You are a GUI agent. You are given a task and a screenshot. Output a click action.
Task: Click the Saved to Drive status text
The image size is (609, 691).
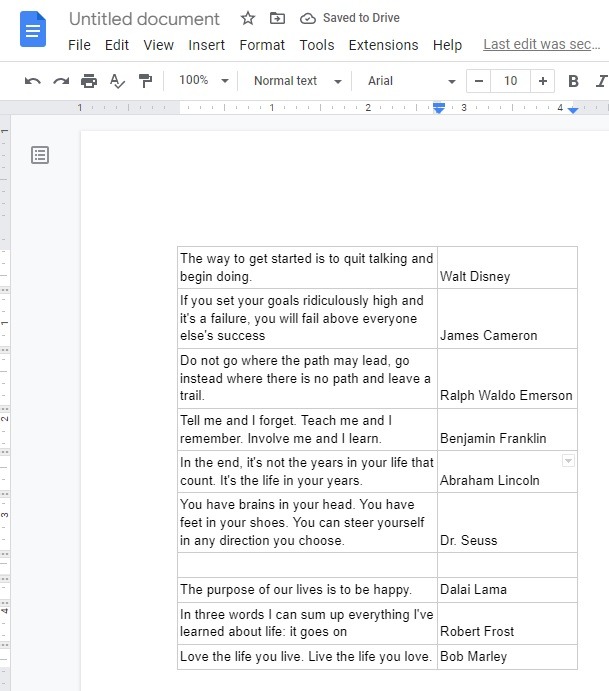click(x=361, y=18)
